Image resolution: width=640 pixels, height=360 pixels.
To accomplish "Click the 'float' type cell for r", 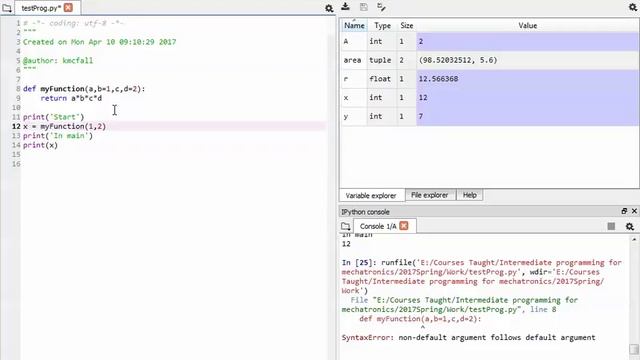I will tap(382, 79).
